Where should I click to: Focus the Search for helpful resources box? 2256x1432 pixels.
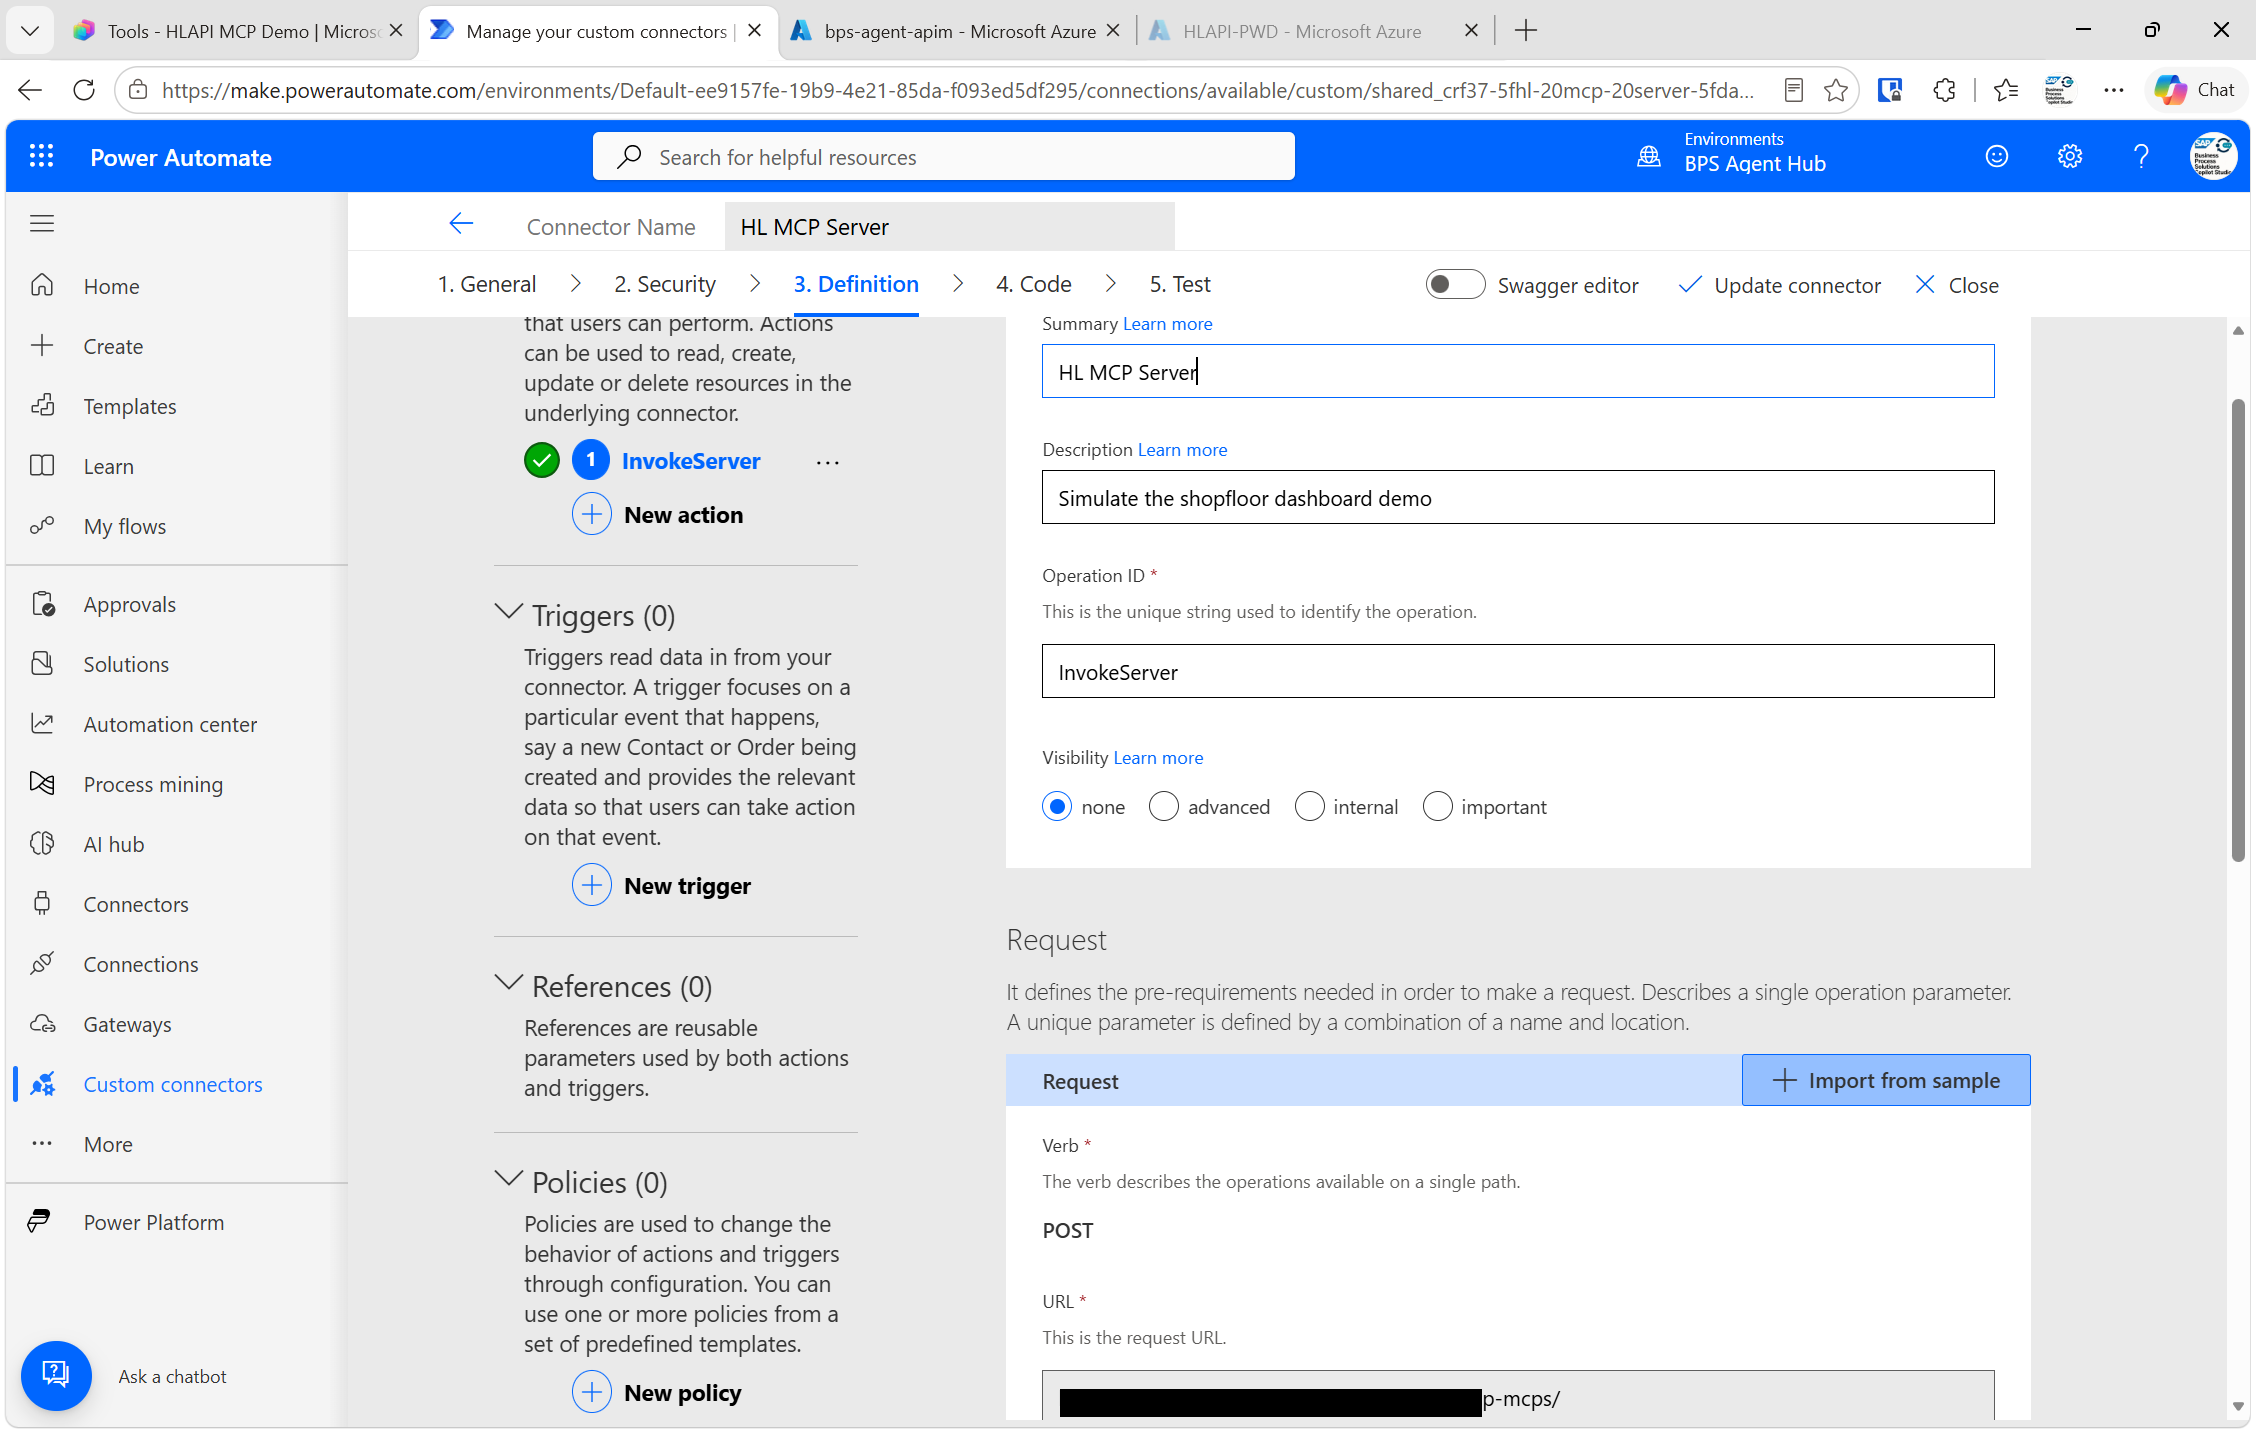943,157
